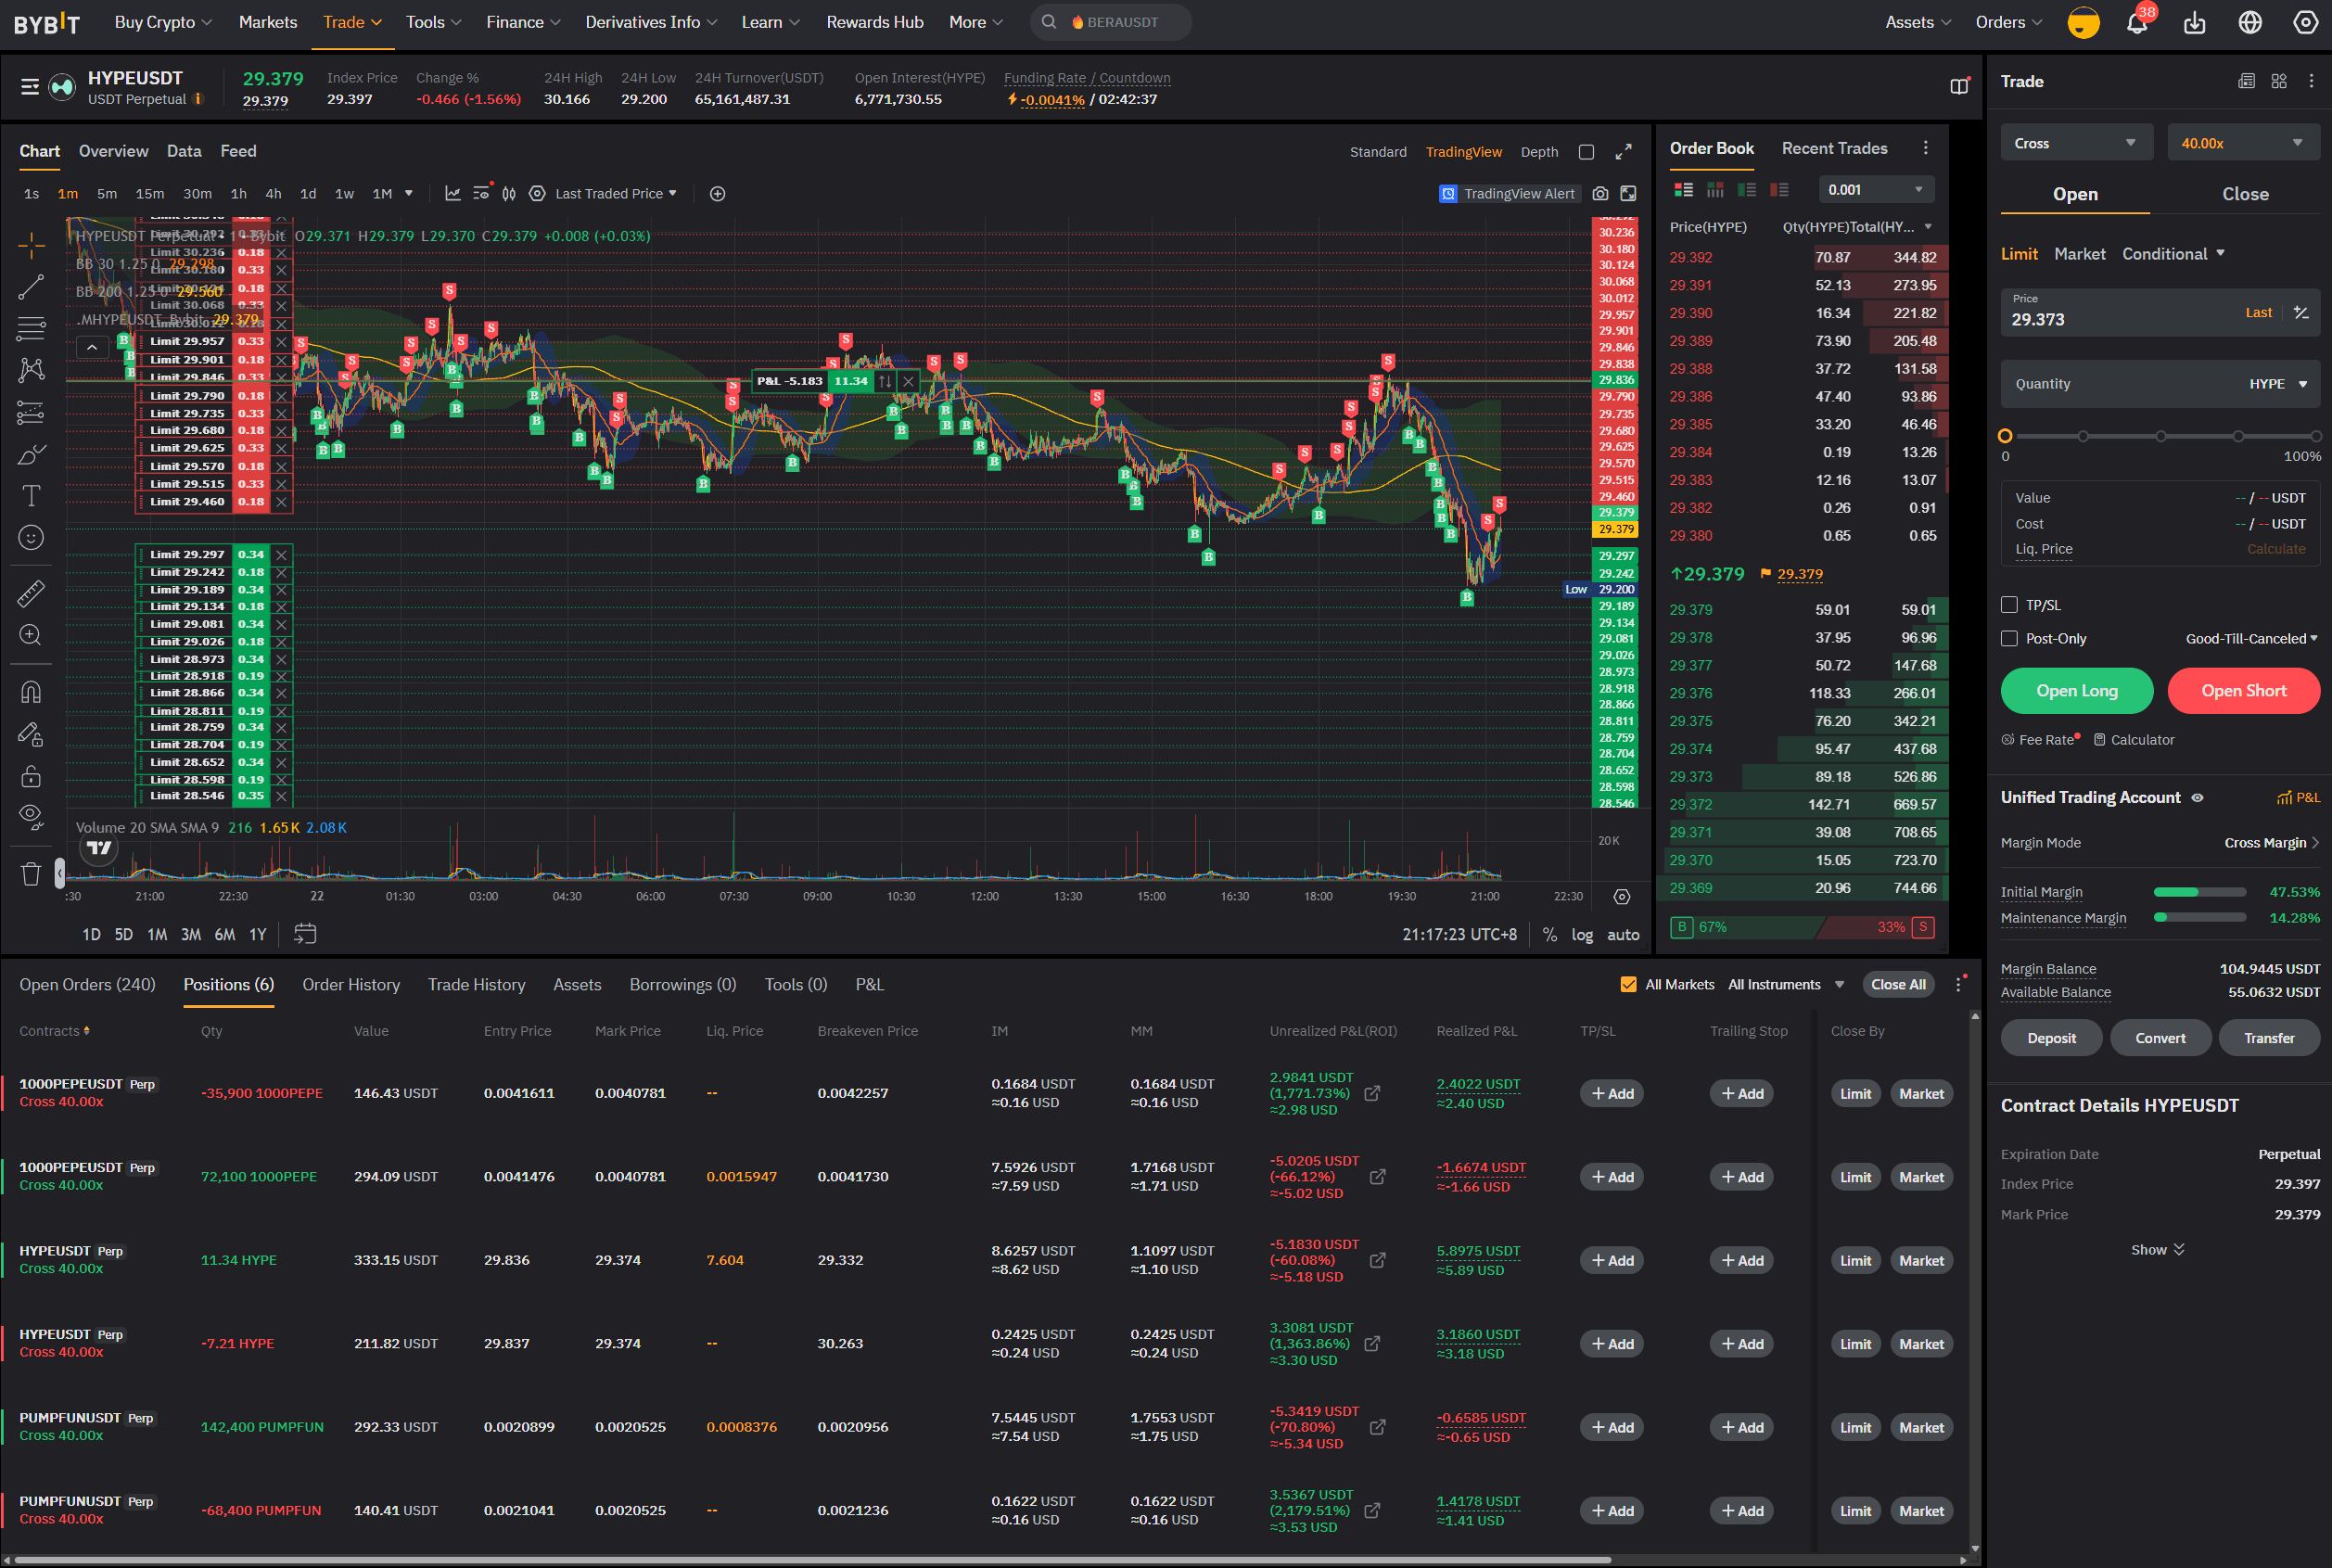
Task: Open the 0.001 price grouping dropdown
Action: [1875, 189]
